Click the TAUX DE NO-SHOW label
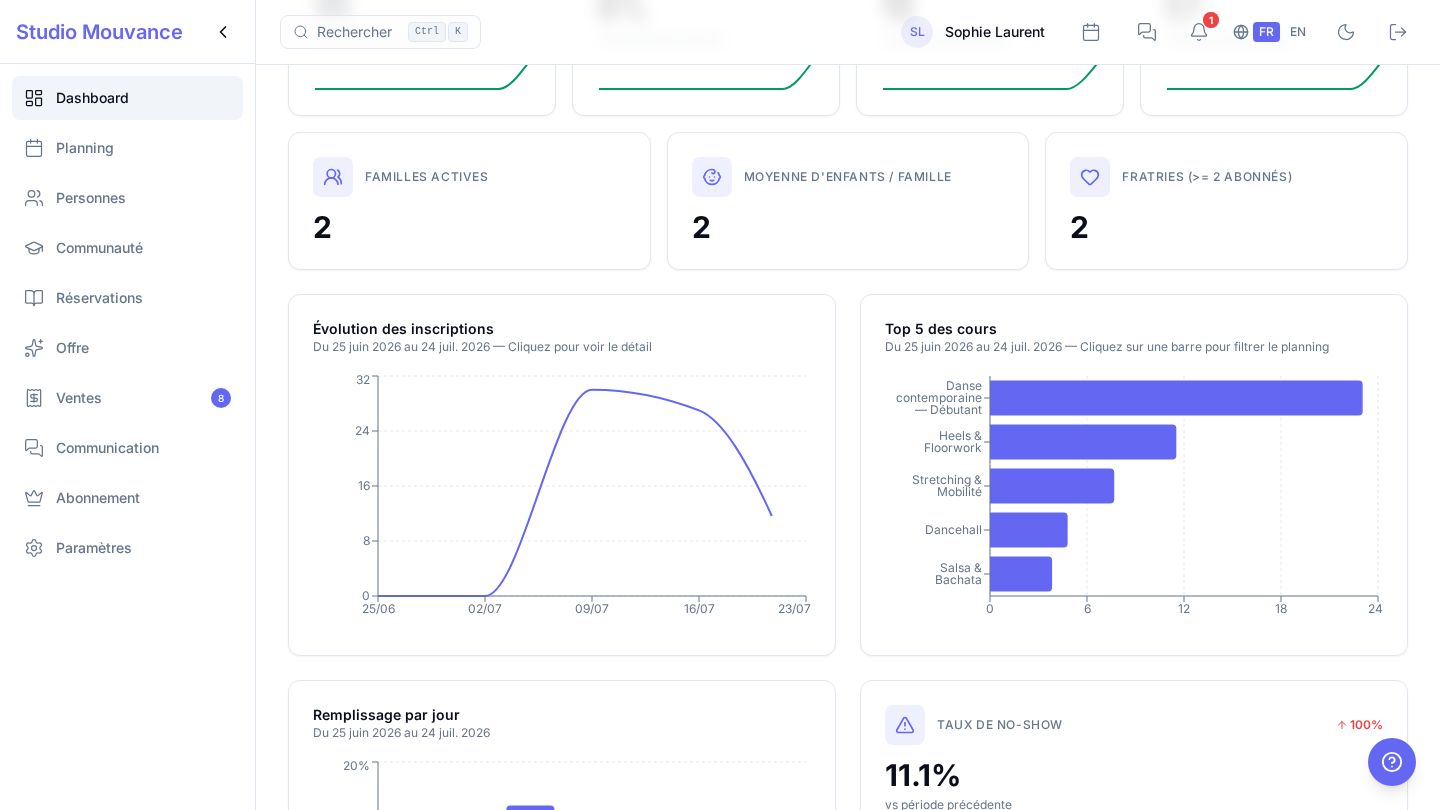Screen dimensions: 1440x810 click(999, 725)
